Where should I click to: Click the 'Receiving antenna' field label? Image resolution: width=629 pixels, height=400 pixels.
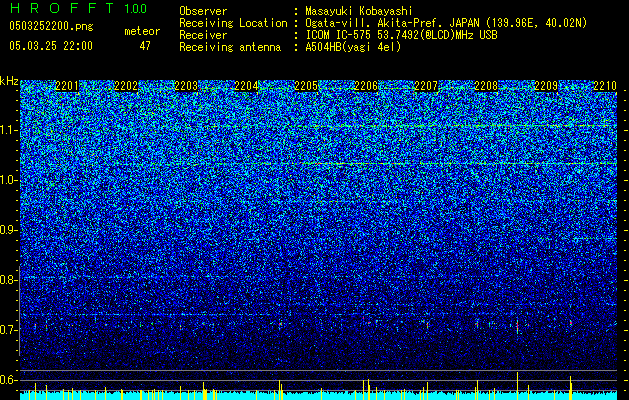point(230,47)
